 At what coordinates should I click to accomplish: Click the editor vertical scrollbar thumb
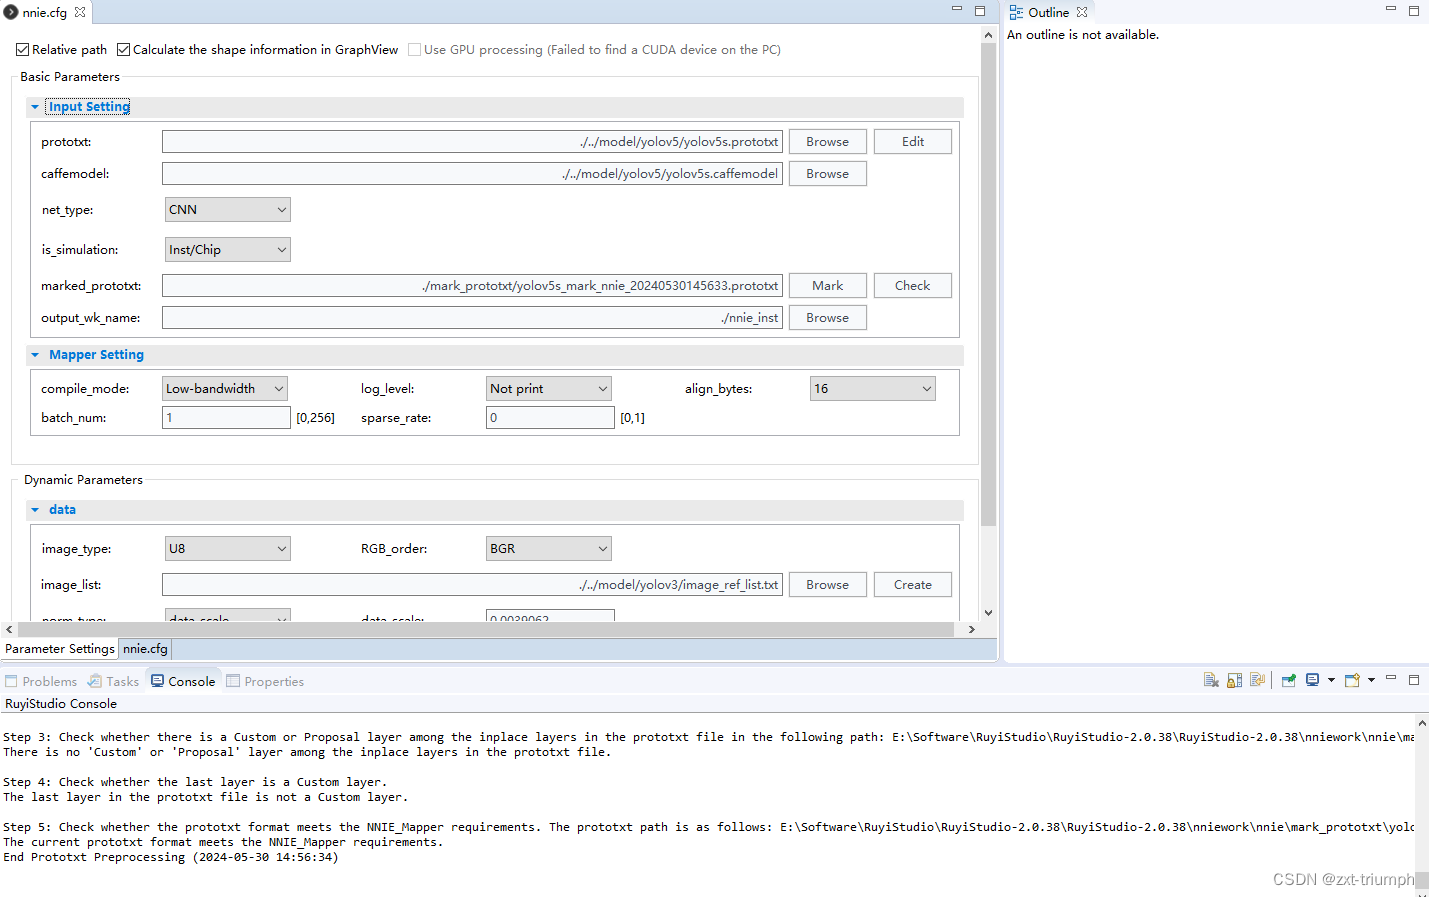[x=988, y=284]
